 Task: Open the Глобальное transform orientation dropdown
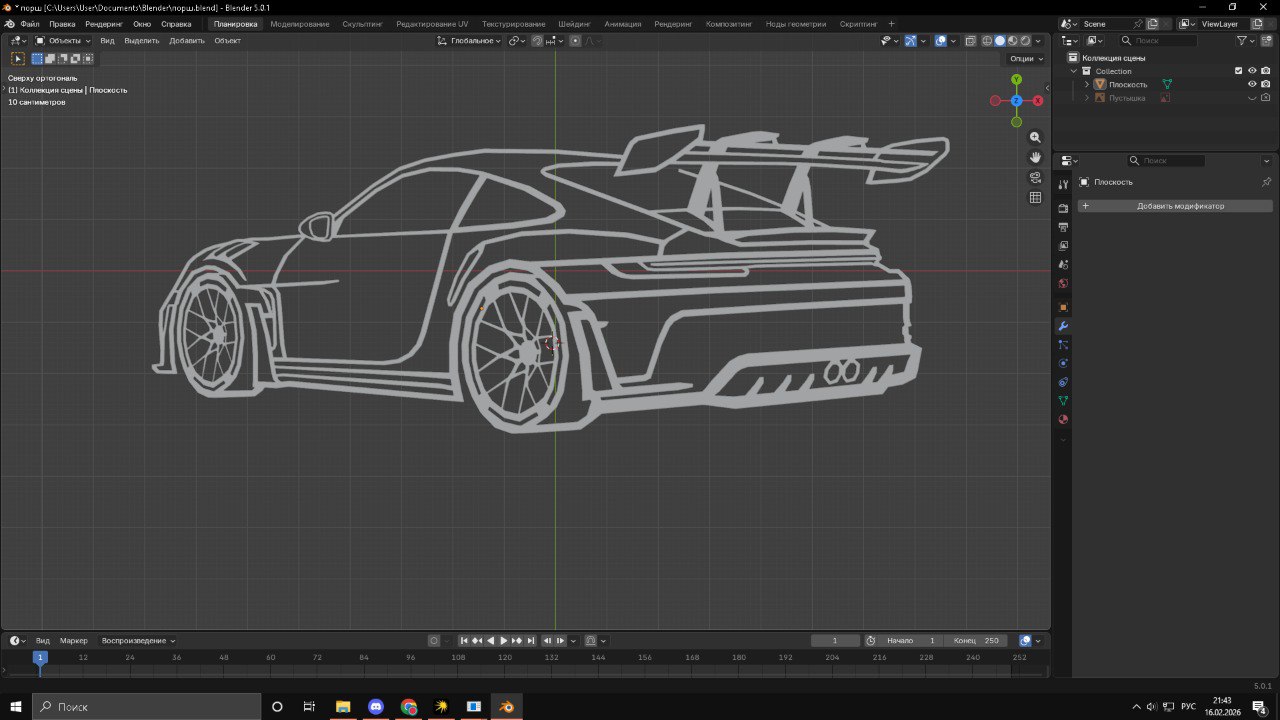469,41
